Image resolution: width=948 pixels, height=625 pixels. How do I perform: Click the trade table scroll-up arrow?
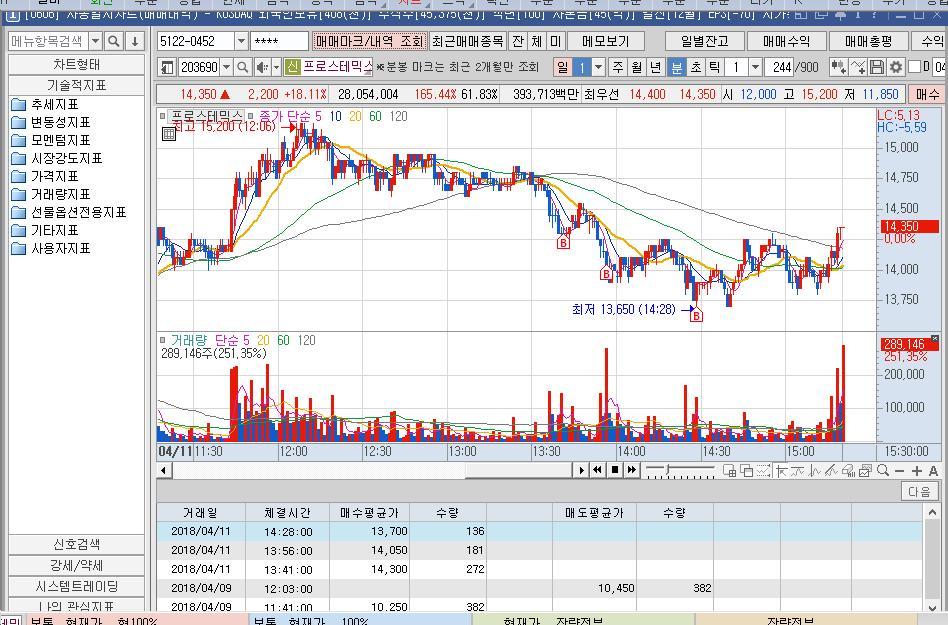(932, 512)
